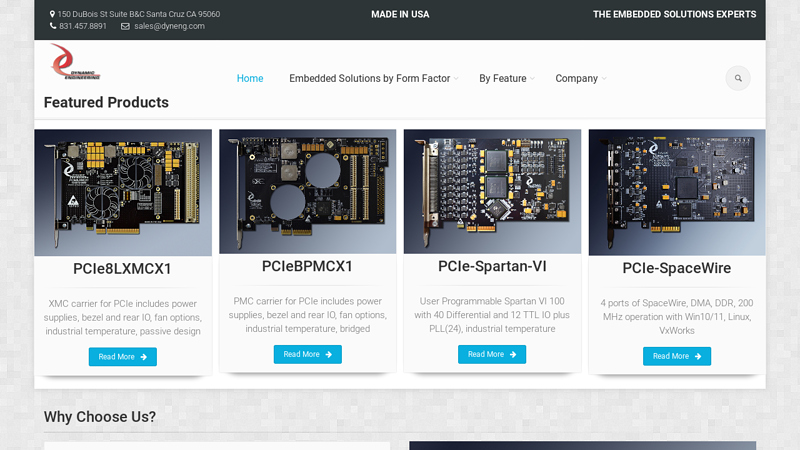
Task: Click sales@dyneng.com email link
Action: [169, 26]
